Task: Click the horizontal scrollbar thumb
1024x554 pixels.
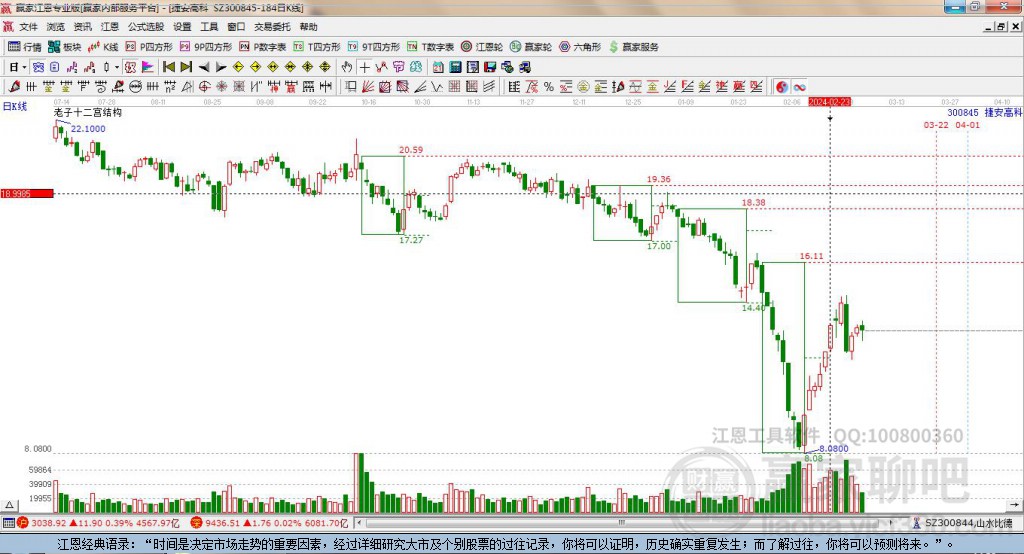Action: (x=622, y=523)
